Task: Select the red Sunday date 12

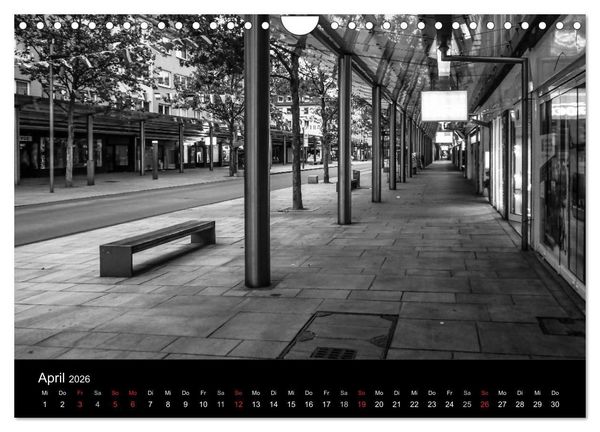Action: [x=238, y=404]
